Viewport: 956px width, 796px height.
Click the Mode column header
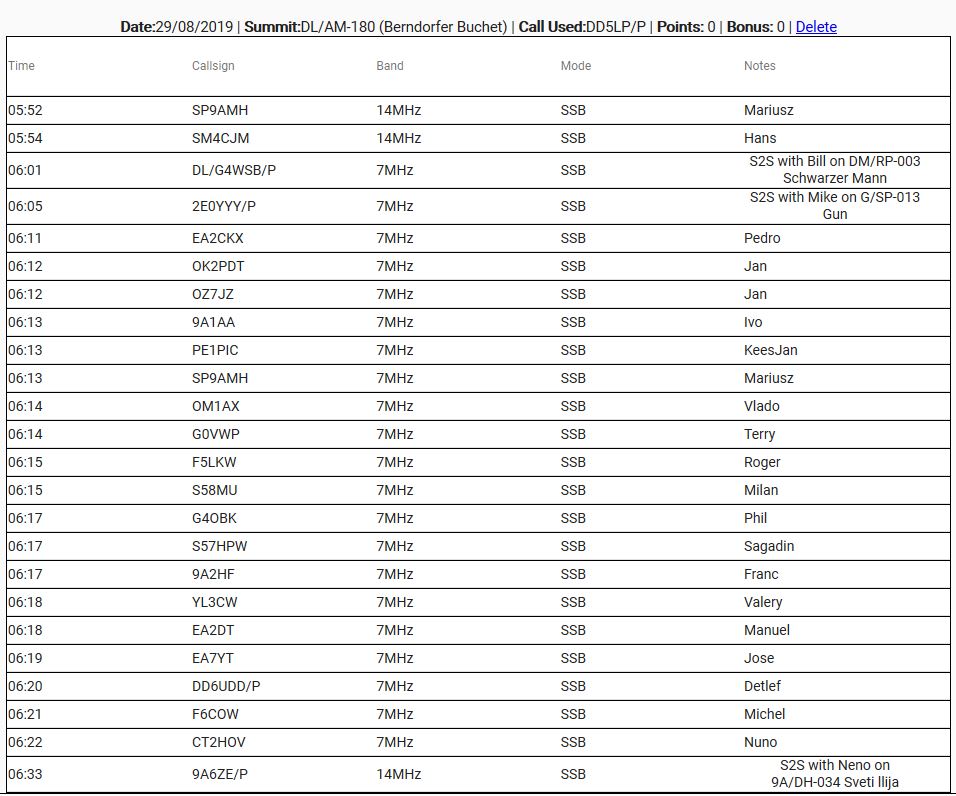click(x=575, y=66)
